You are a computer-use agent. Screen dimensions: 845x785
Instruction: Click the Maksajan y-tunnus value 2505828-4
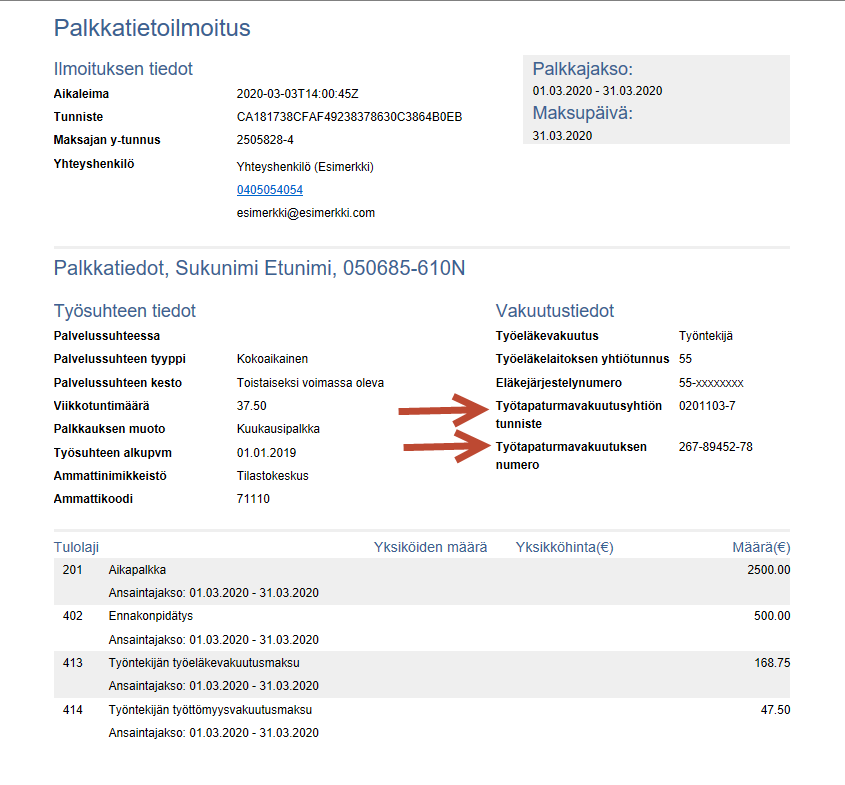265,140
